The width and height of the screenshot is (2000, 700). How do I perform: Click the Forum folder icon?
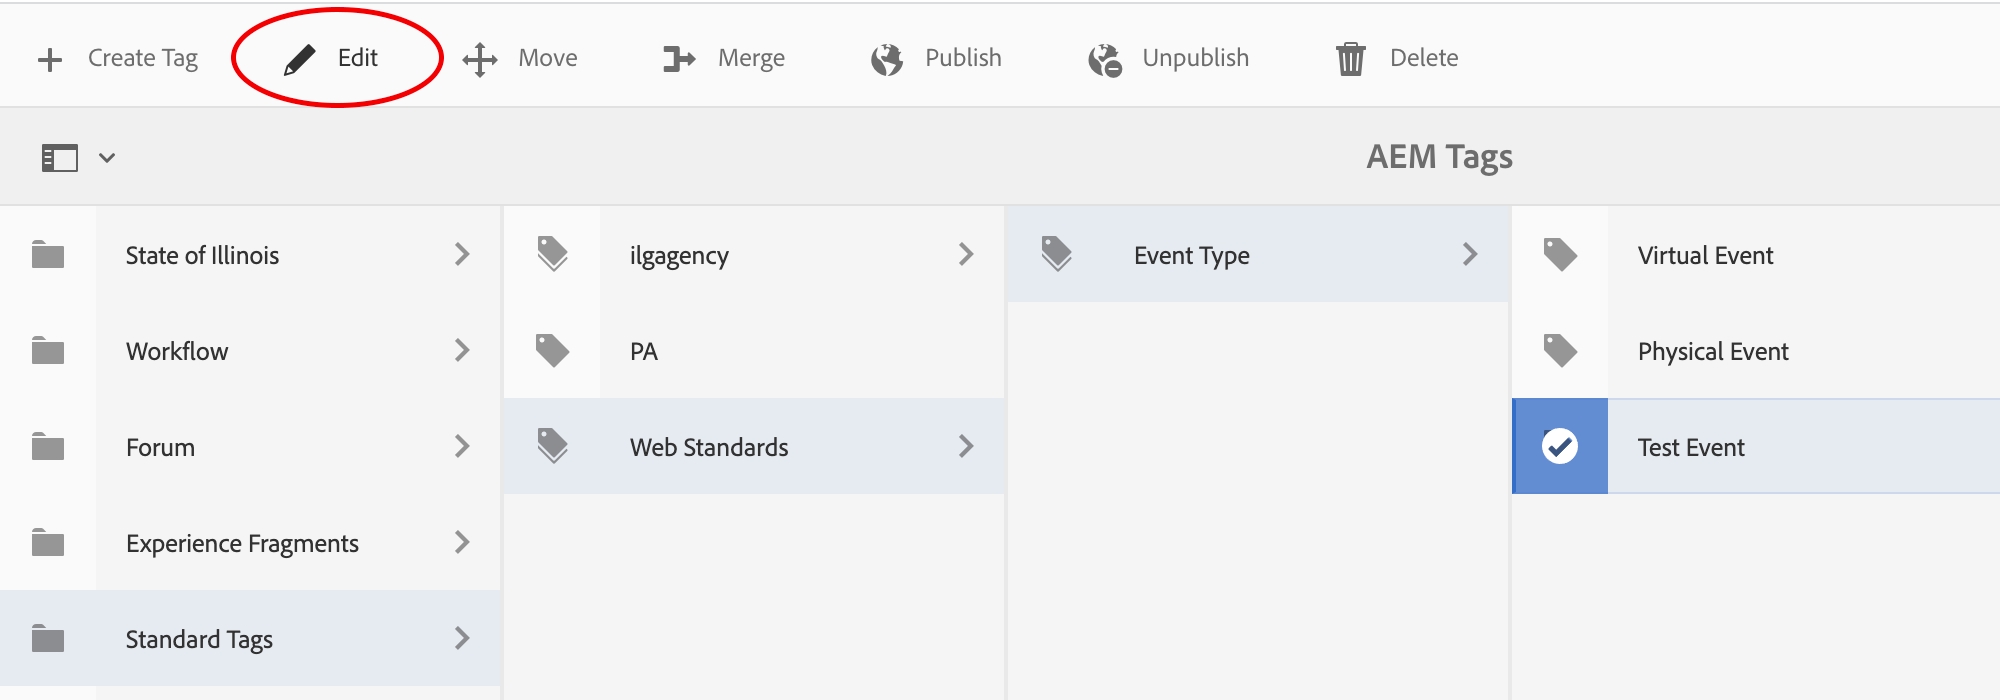pos(48,447)
